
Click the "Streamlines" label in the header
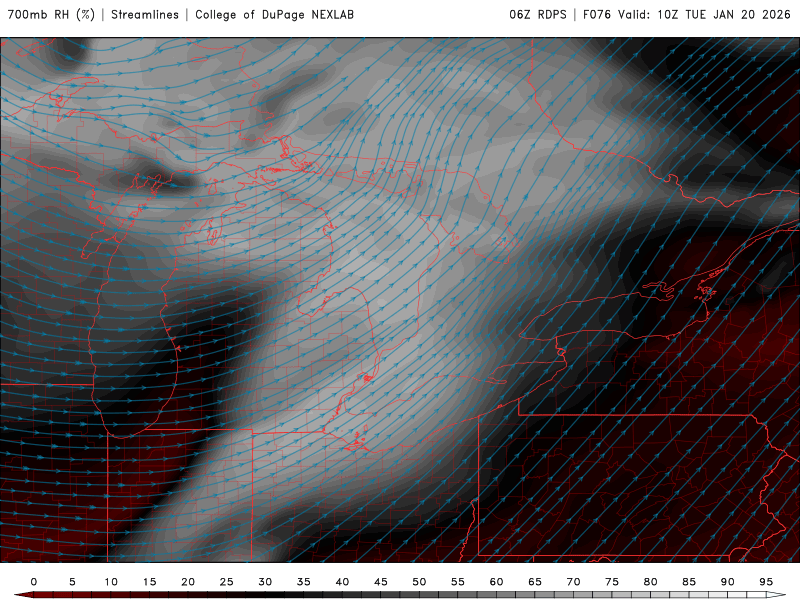tap(145, 15)
